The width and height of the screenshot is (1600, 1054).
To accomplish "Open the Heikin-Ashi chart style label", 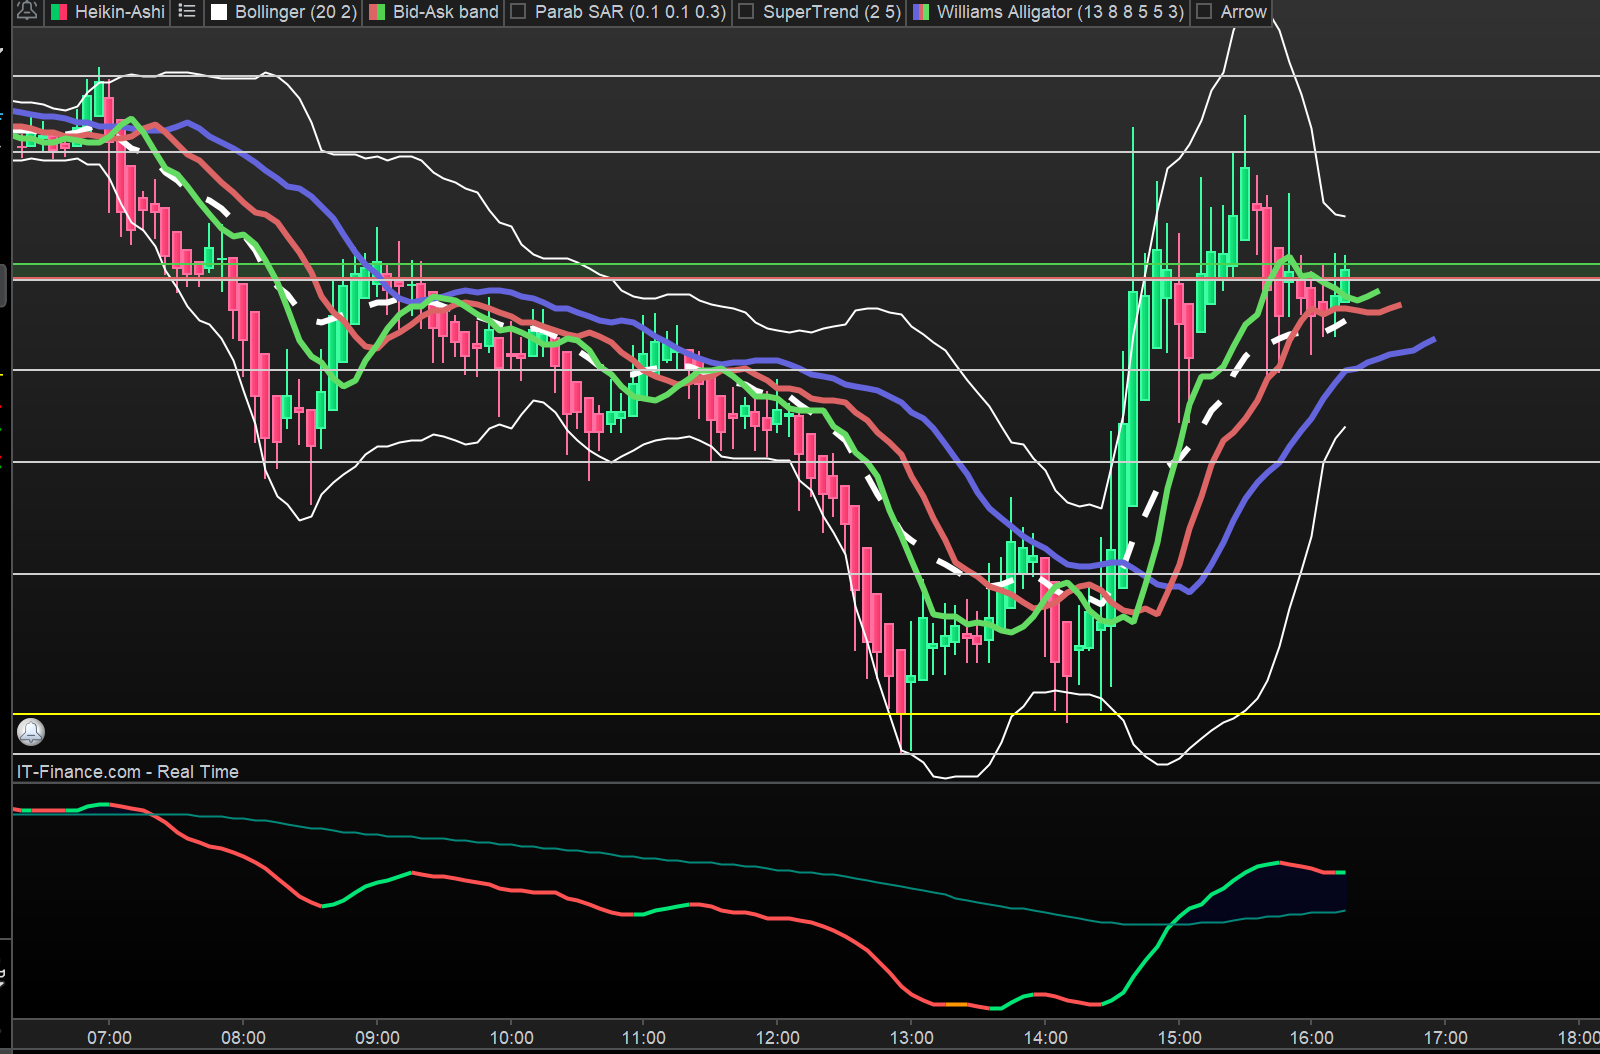I will pyautogui.click(x=119, y=12).
